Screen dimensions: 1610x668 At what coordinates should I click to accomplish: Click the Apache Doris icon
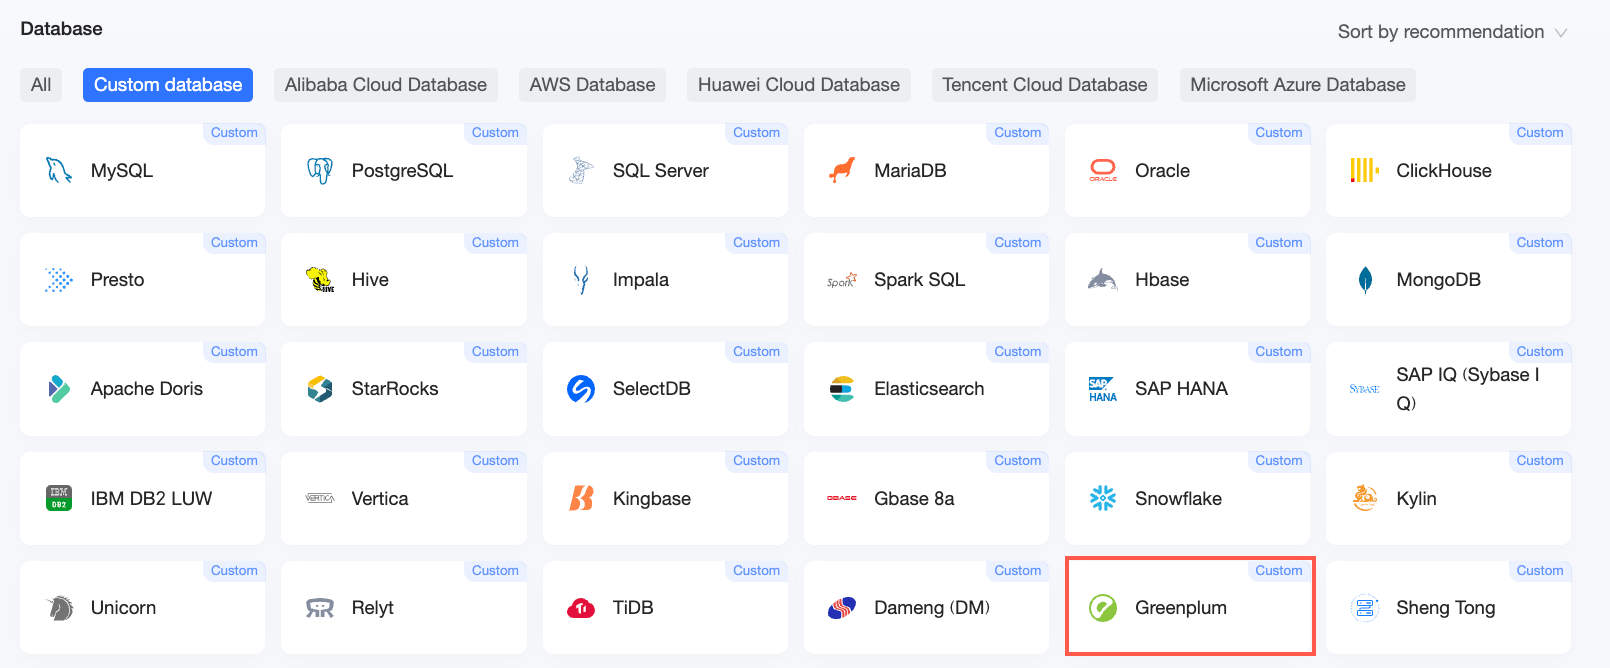click(59, 389)
